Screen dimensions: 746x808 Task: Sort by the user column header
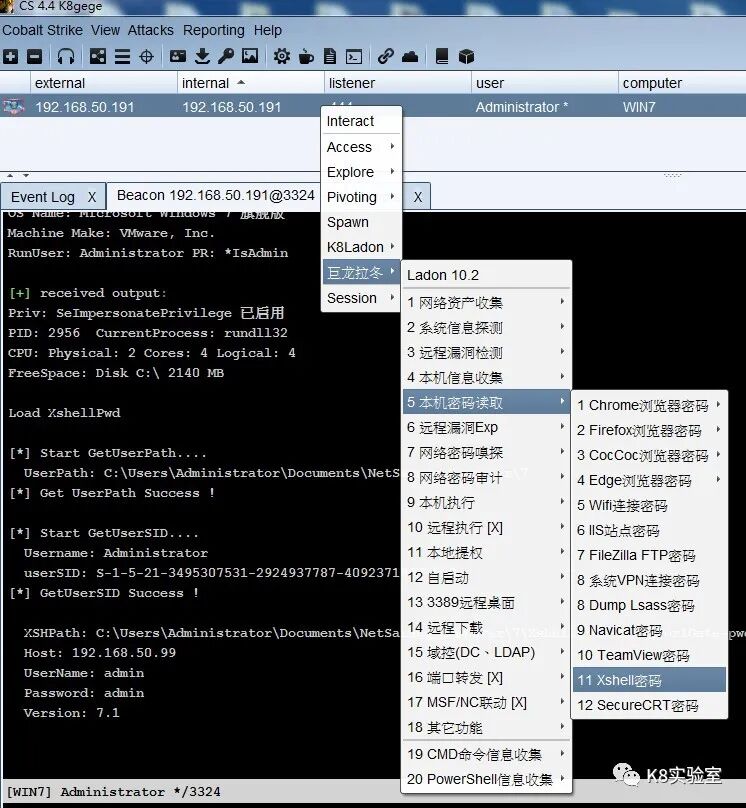(x=545, y=83)
